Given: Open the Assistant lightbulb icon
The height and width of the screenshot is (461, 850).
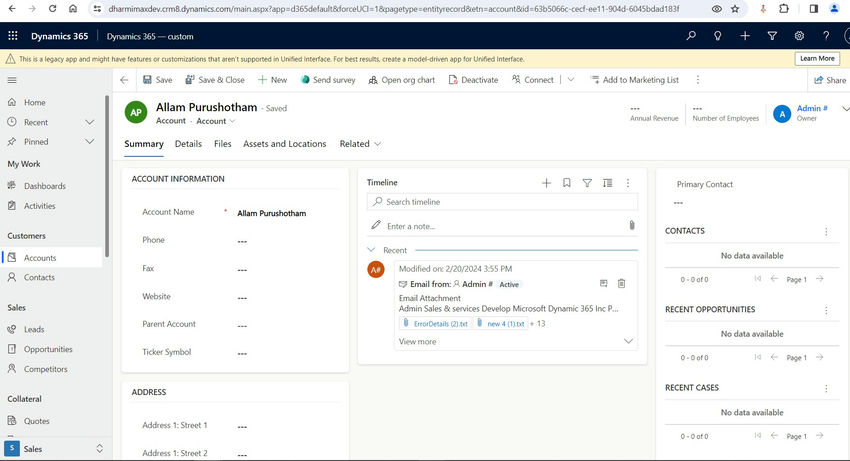Looking at the screenshot, I should coord(718,36).
